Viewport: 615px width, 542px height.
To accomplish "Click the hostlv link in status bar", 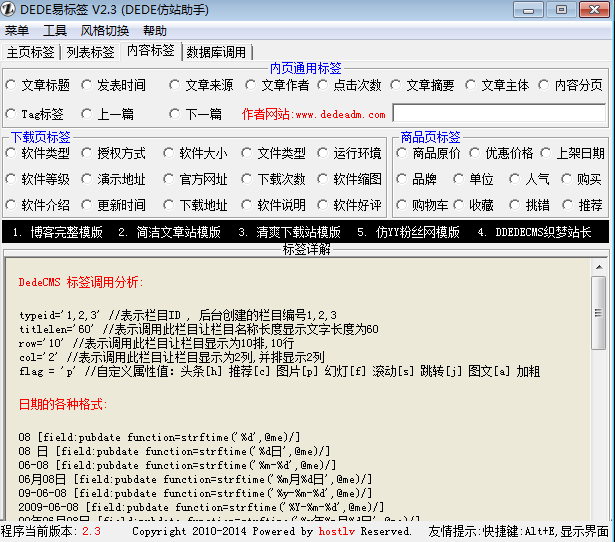I will pos(337,532).
